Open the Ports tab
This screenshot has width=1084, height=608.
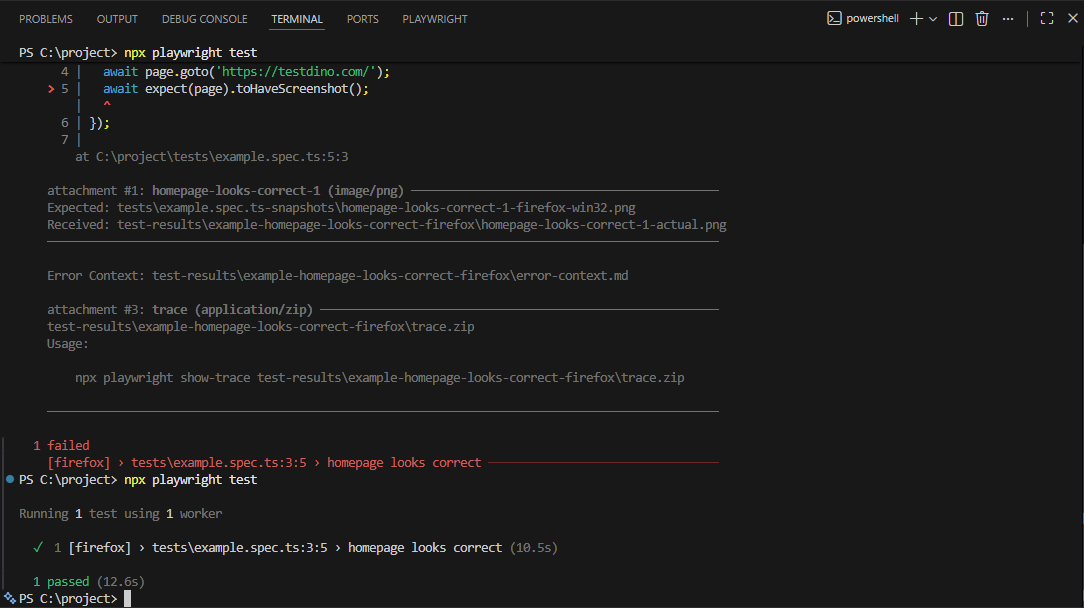(x=362, y=19)
